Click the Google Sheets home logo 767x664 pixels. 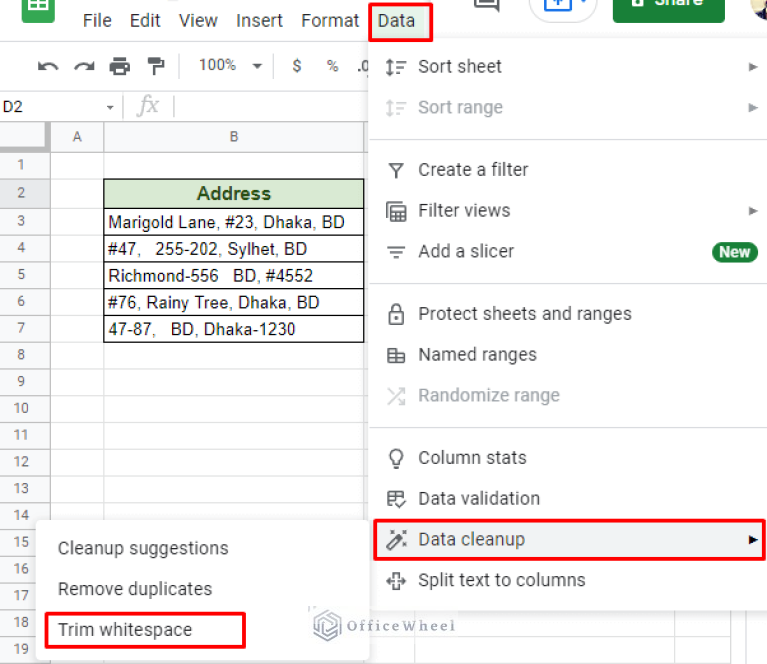coord(38,8)
